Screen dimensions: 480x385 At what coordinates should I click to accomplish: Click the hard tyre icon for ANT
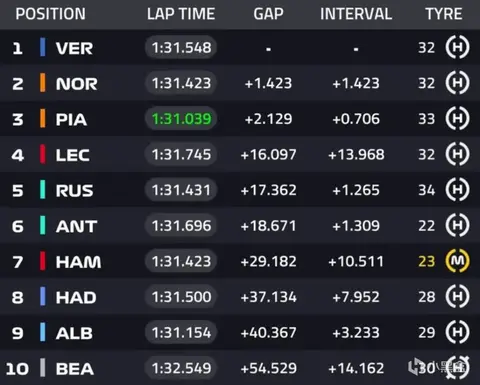pos(457,225)
